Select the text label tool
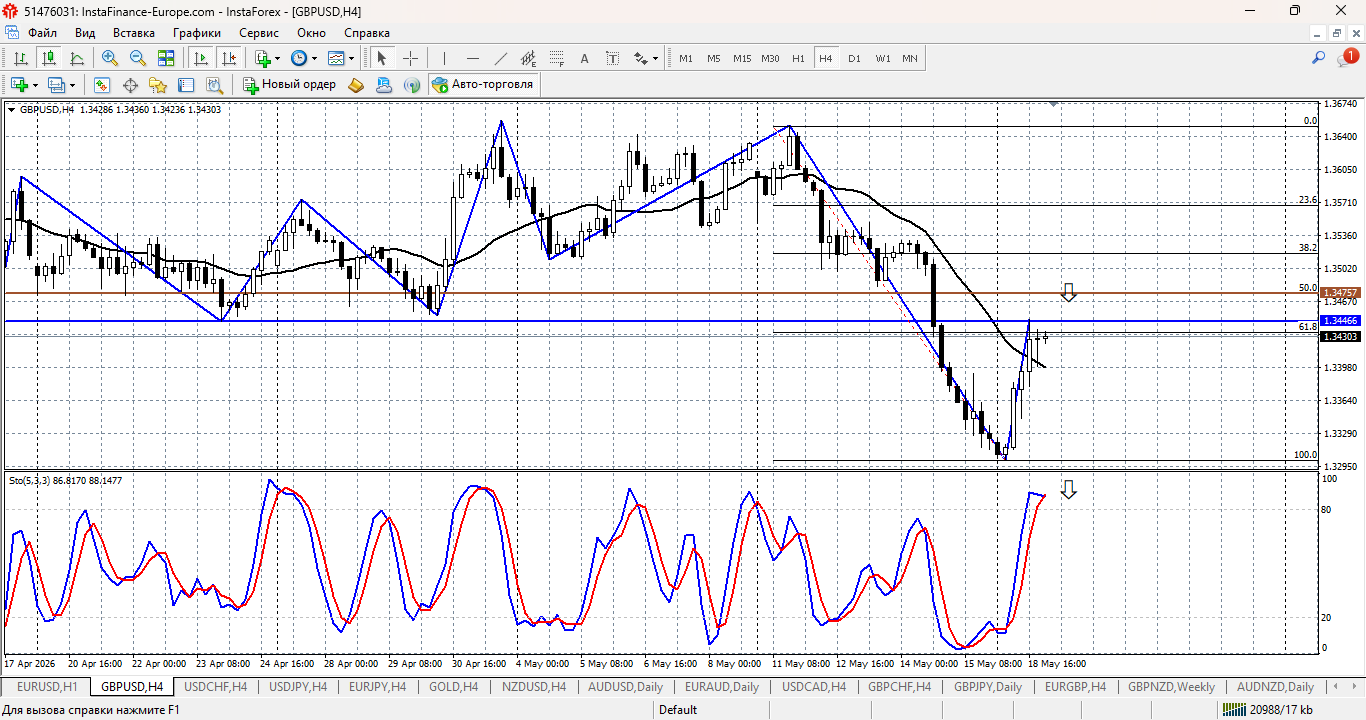This screenshot has width=1366, height=720. point(613,58)
